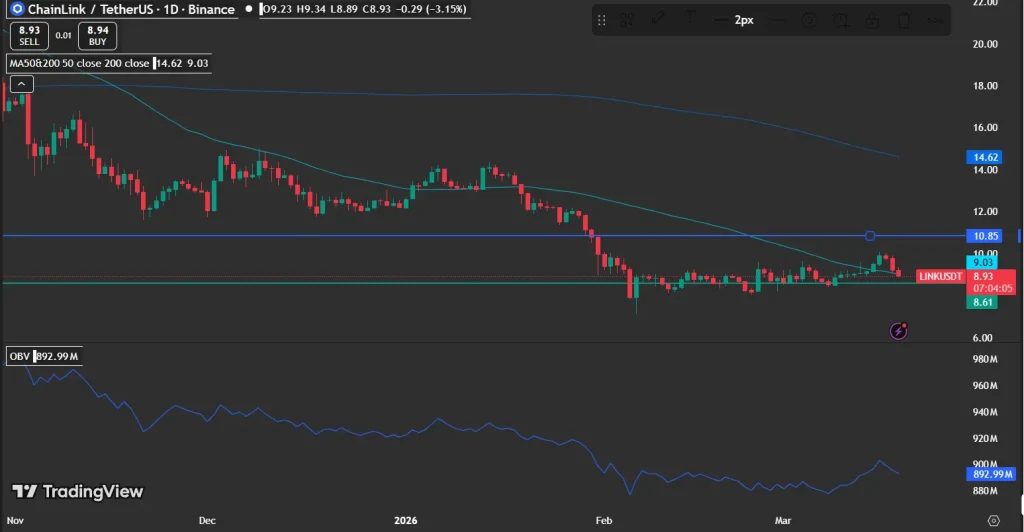Screen dimensions: 1024x532
Task: Click the ChainLink symbol logo icon
Action: (16, 9)
